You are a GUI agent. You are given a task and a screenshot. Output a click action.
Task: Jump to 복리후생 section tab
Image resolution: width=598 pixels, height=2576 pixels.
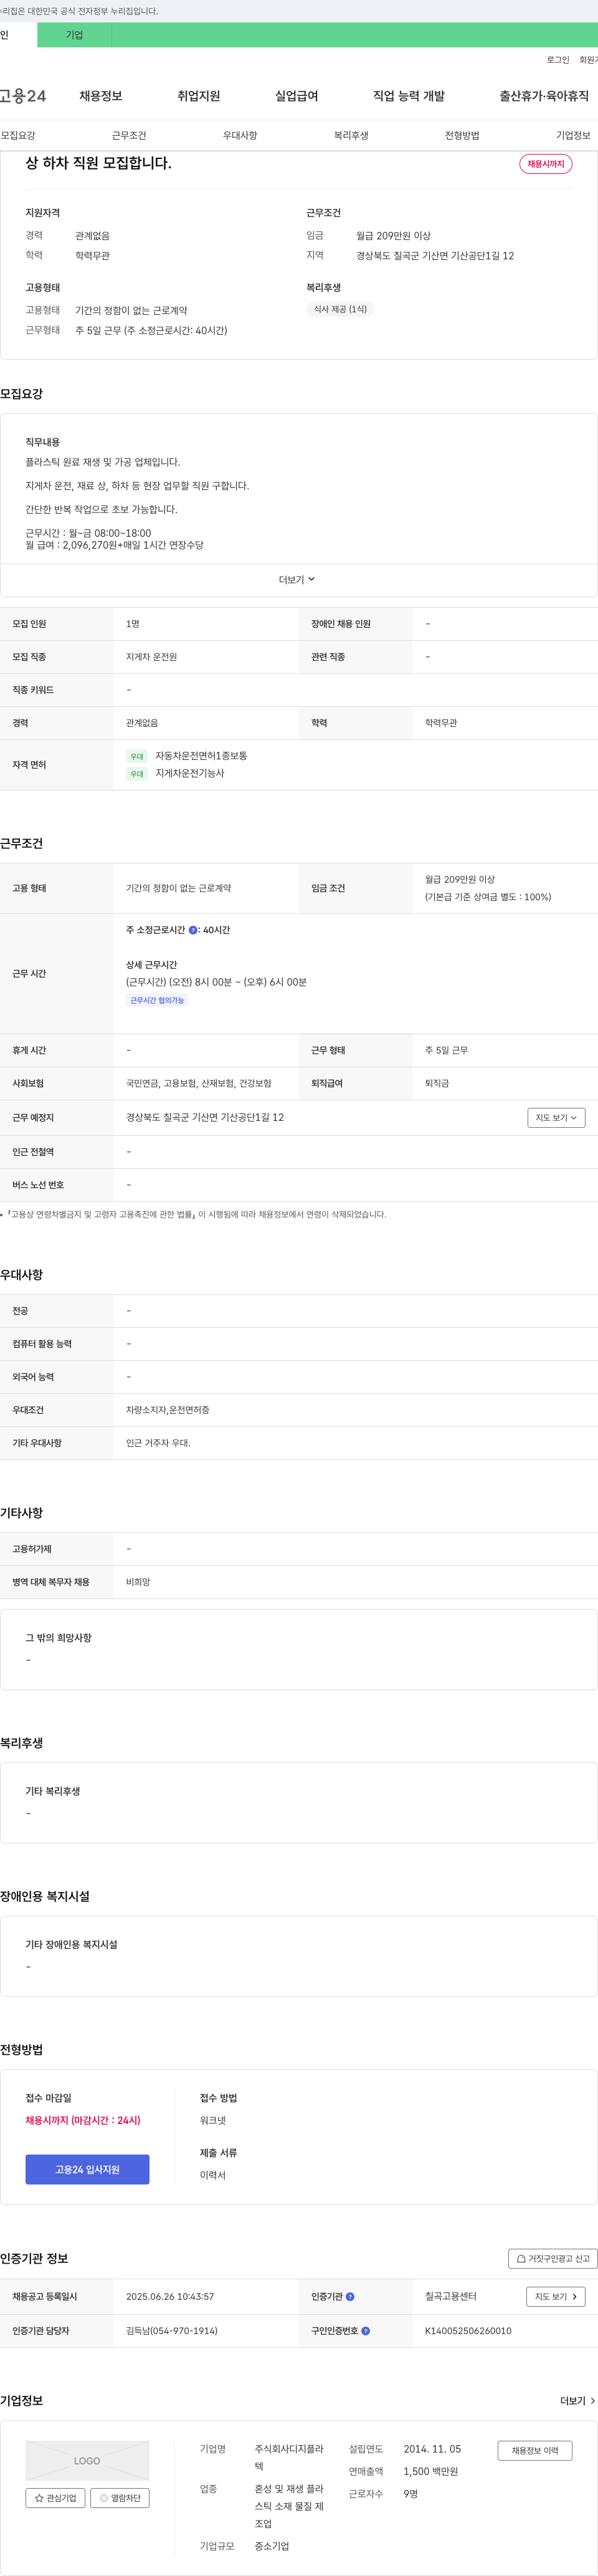tap(351, 135)
